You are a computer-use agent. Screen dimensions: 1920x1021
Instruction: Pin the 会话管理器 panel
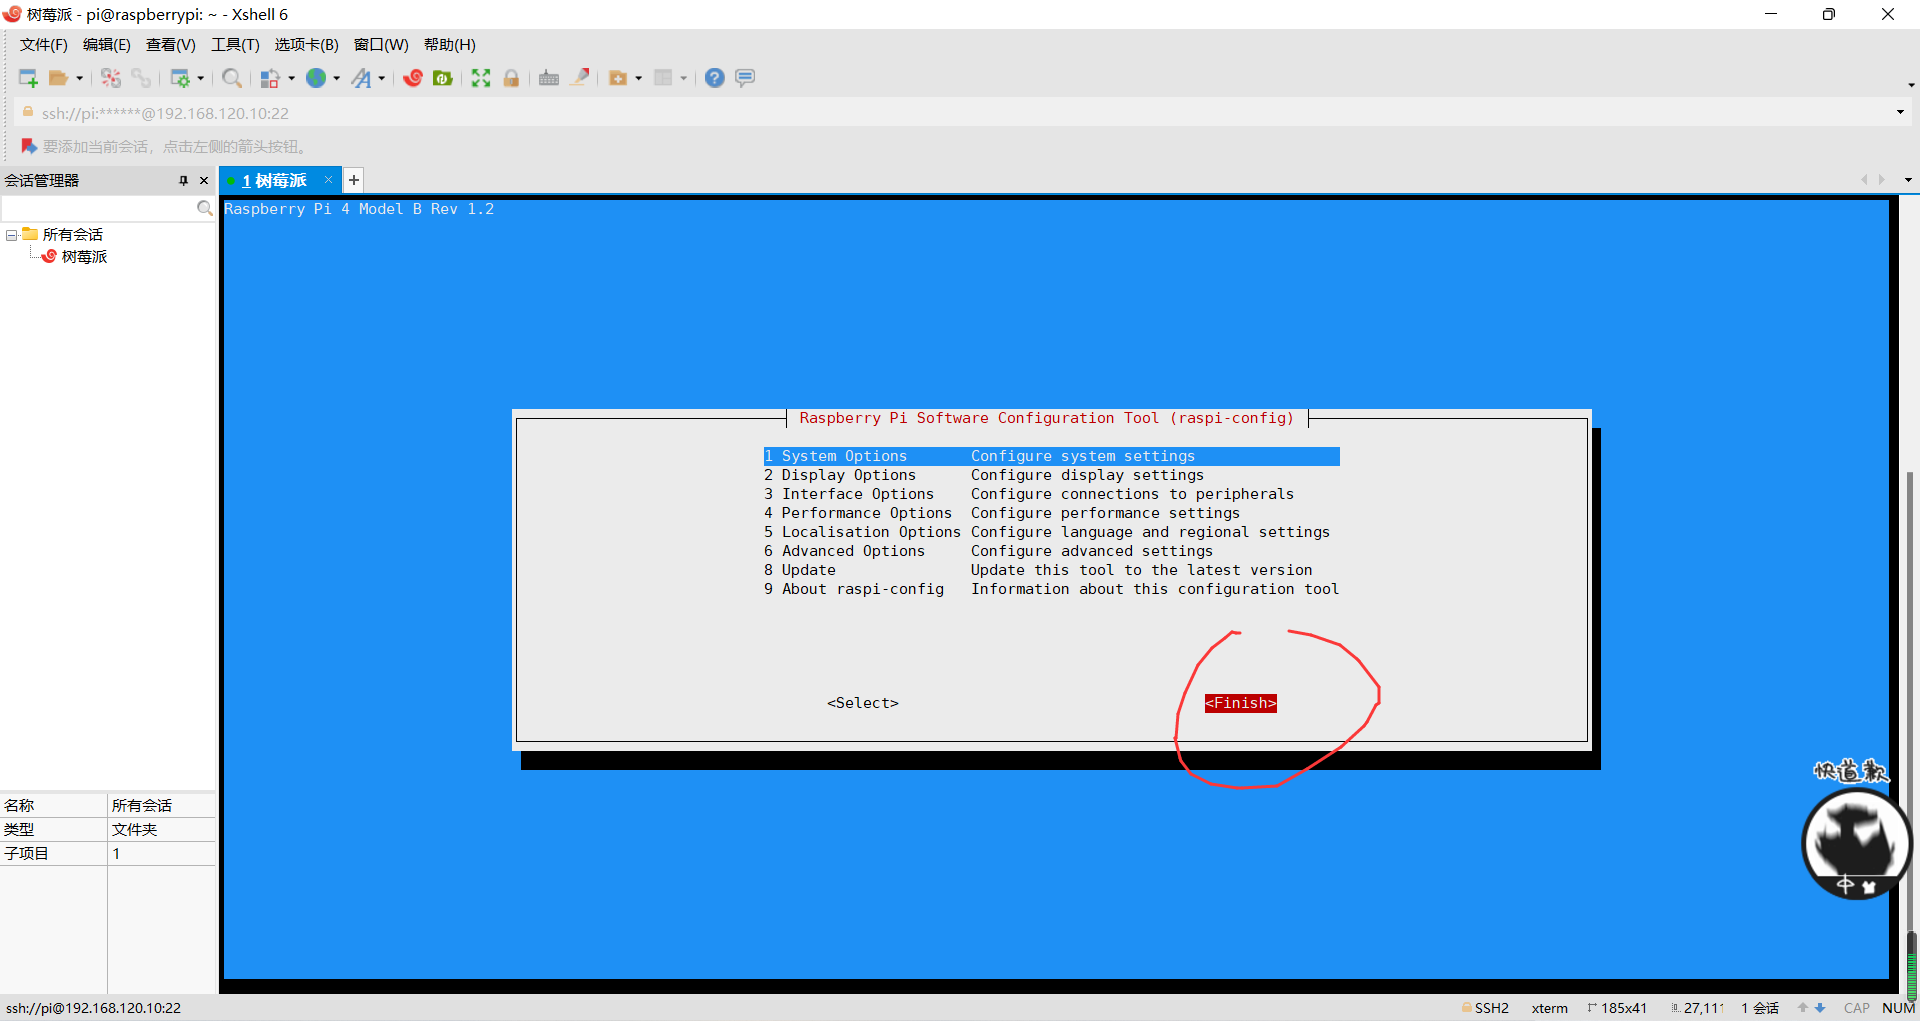183,181
